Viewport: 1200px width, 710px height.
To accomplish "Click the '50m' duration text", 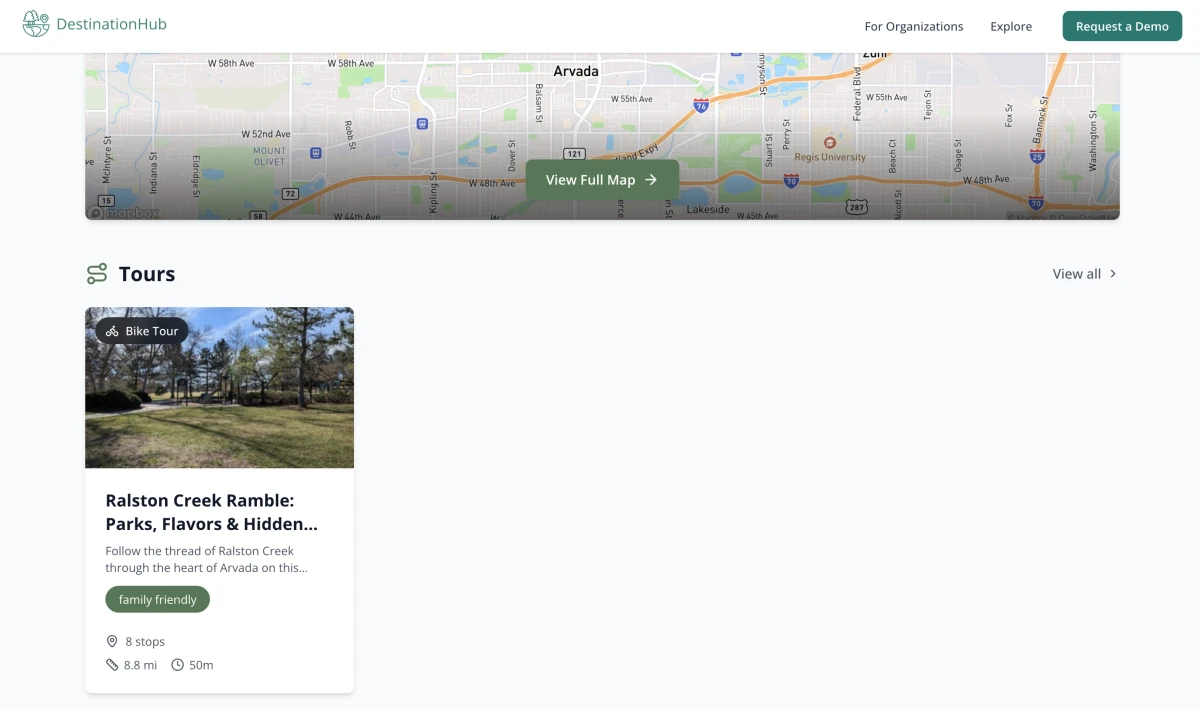I will point(201,665).
